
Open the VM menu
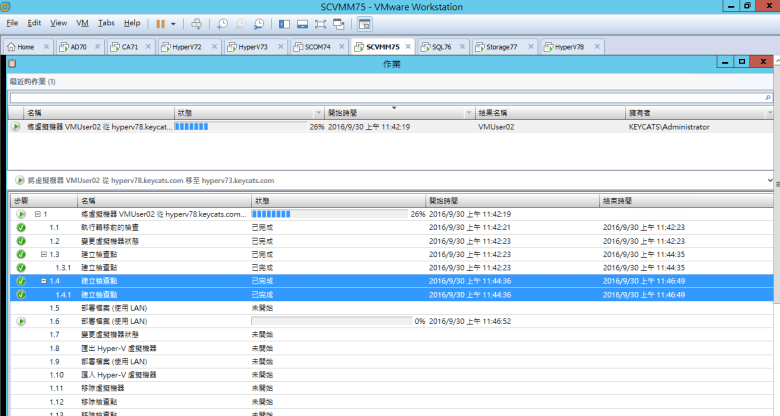pos(83,22)
